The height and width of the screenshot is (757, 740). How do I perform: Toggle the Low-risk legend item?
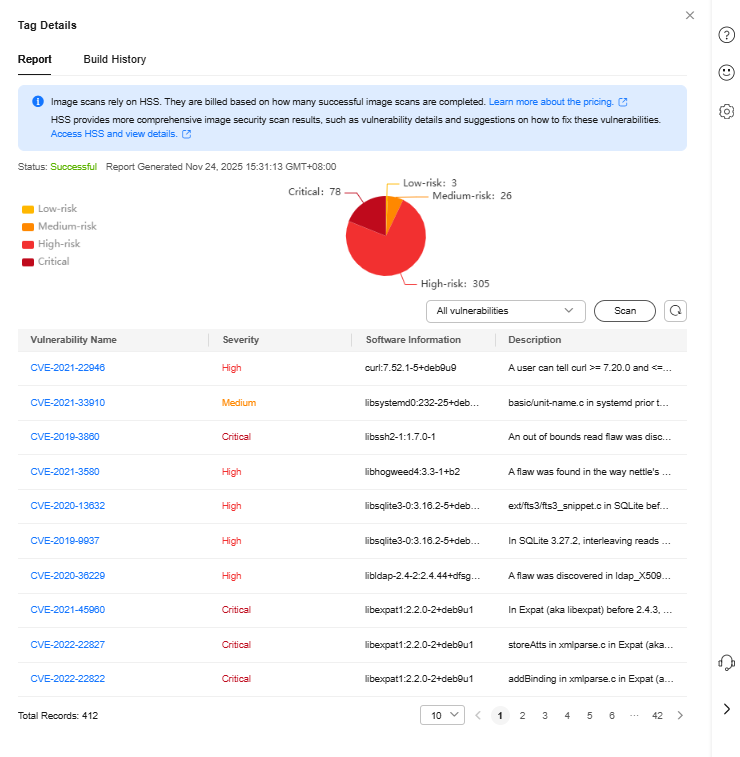pos(49,209)
